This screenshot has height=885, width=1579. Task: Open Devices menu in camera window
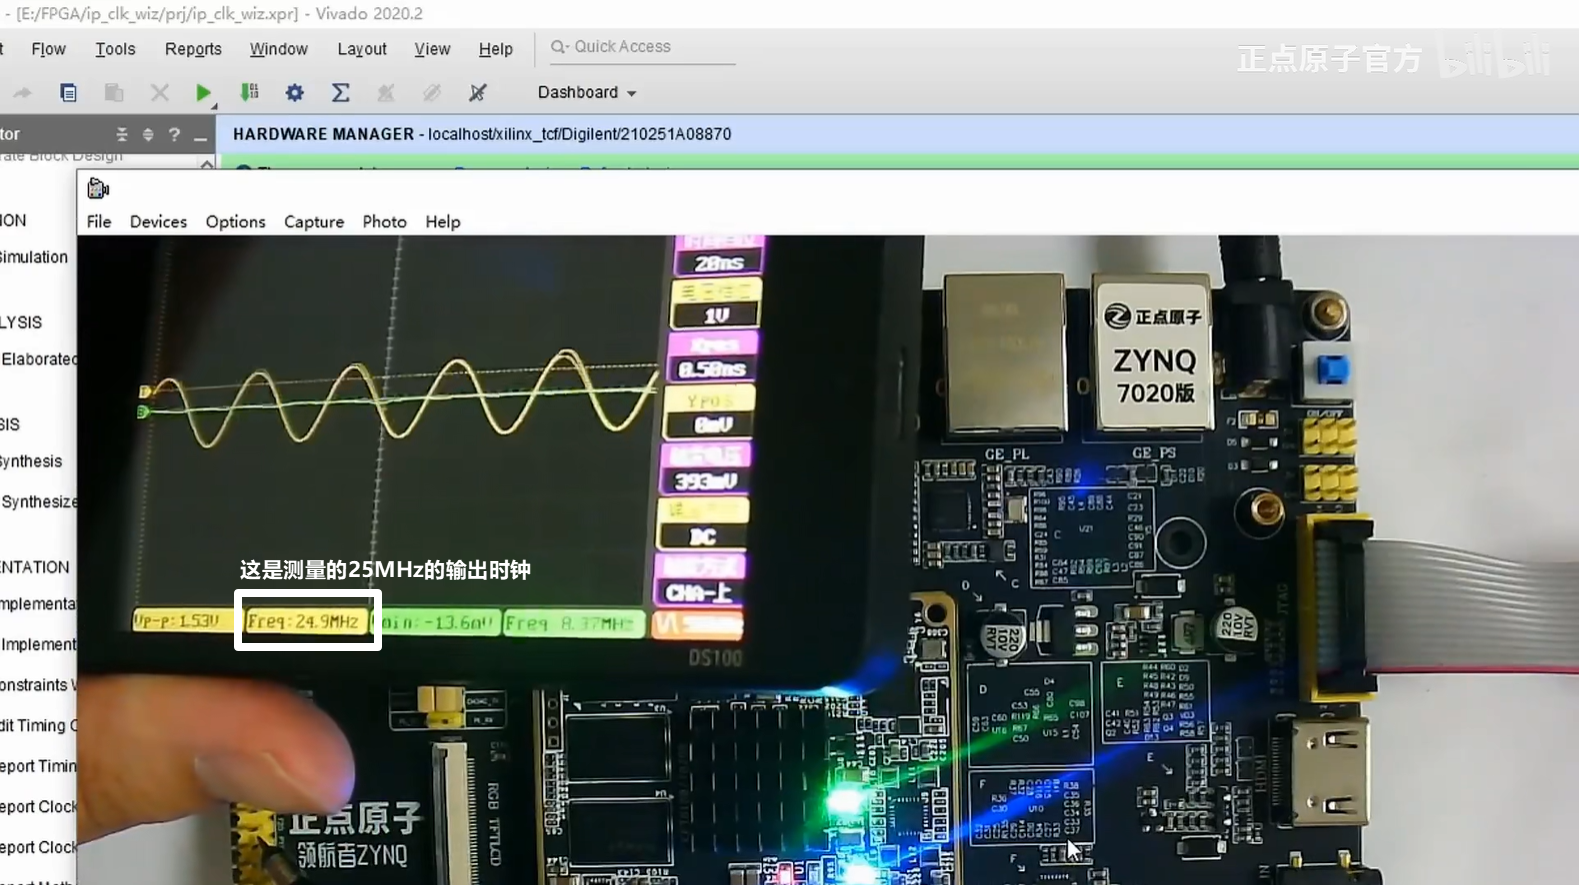tap(158, 222)
